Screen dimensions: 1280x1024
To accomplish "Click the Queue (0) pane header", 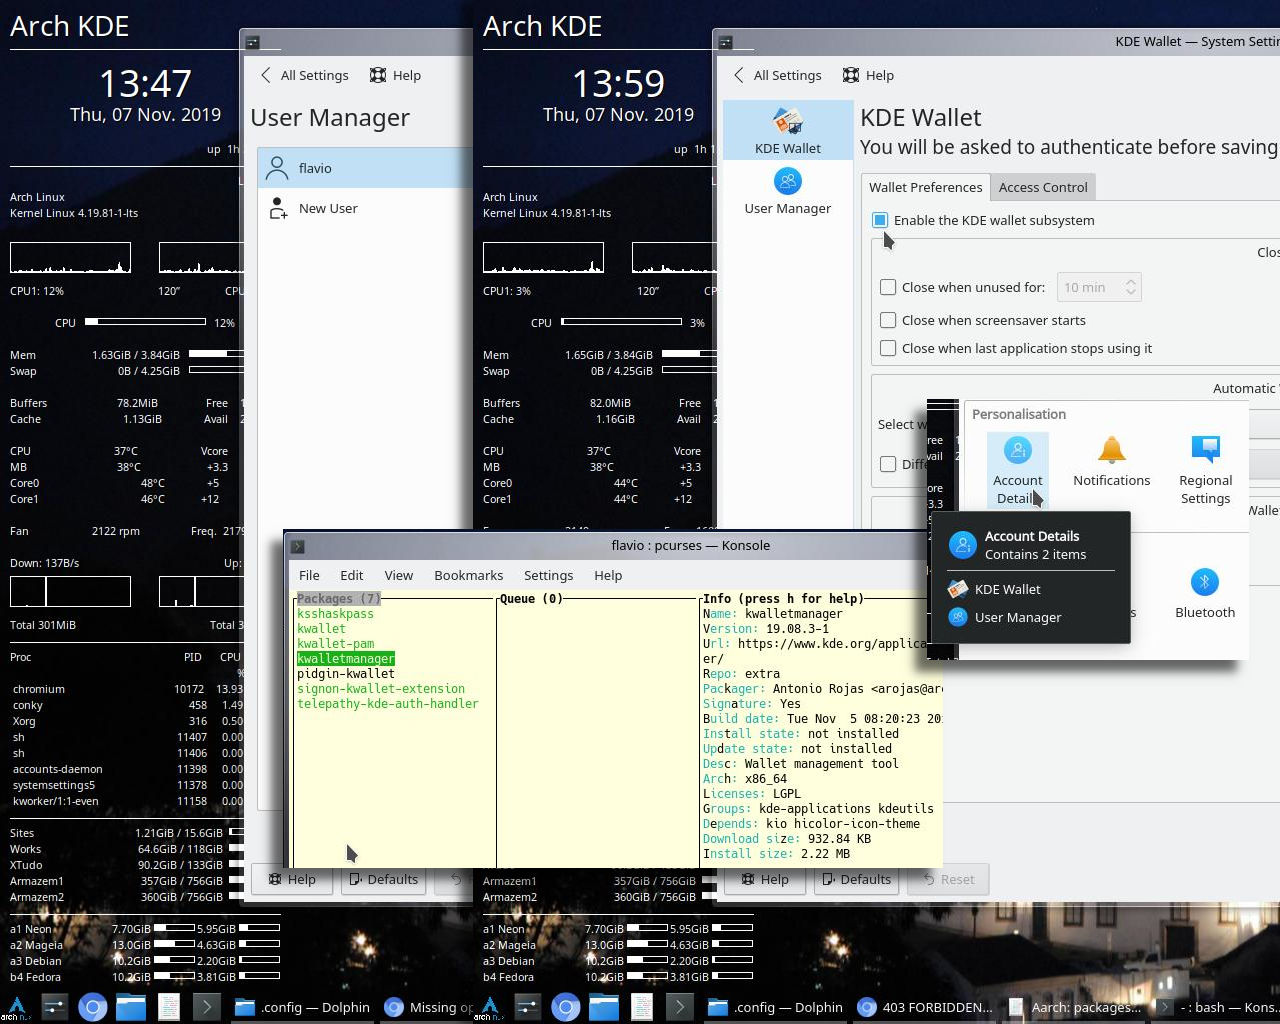I will pos(531,599).
